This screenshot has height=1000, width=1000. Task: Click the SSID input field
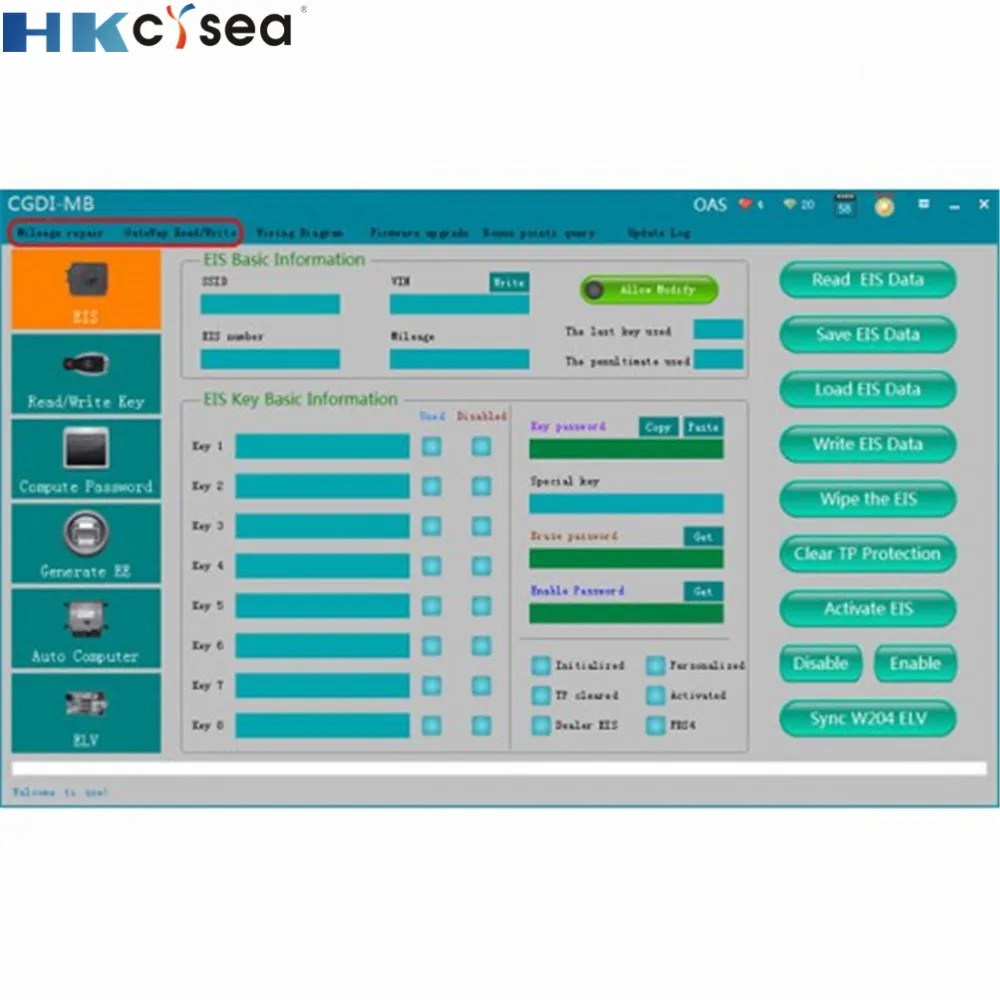270,304
